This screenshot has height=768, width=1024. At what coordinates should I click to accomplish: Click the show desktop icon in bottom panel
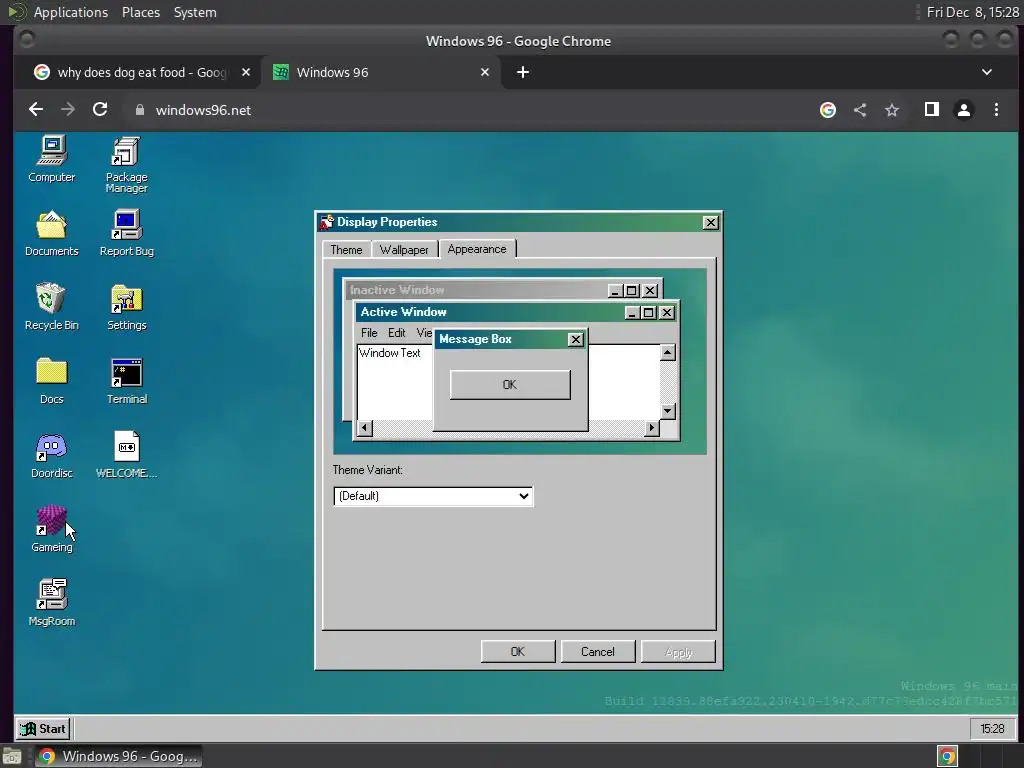(11, 757)
